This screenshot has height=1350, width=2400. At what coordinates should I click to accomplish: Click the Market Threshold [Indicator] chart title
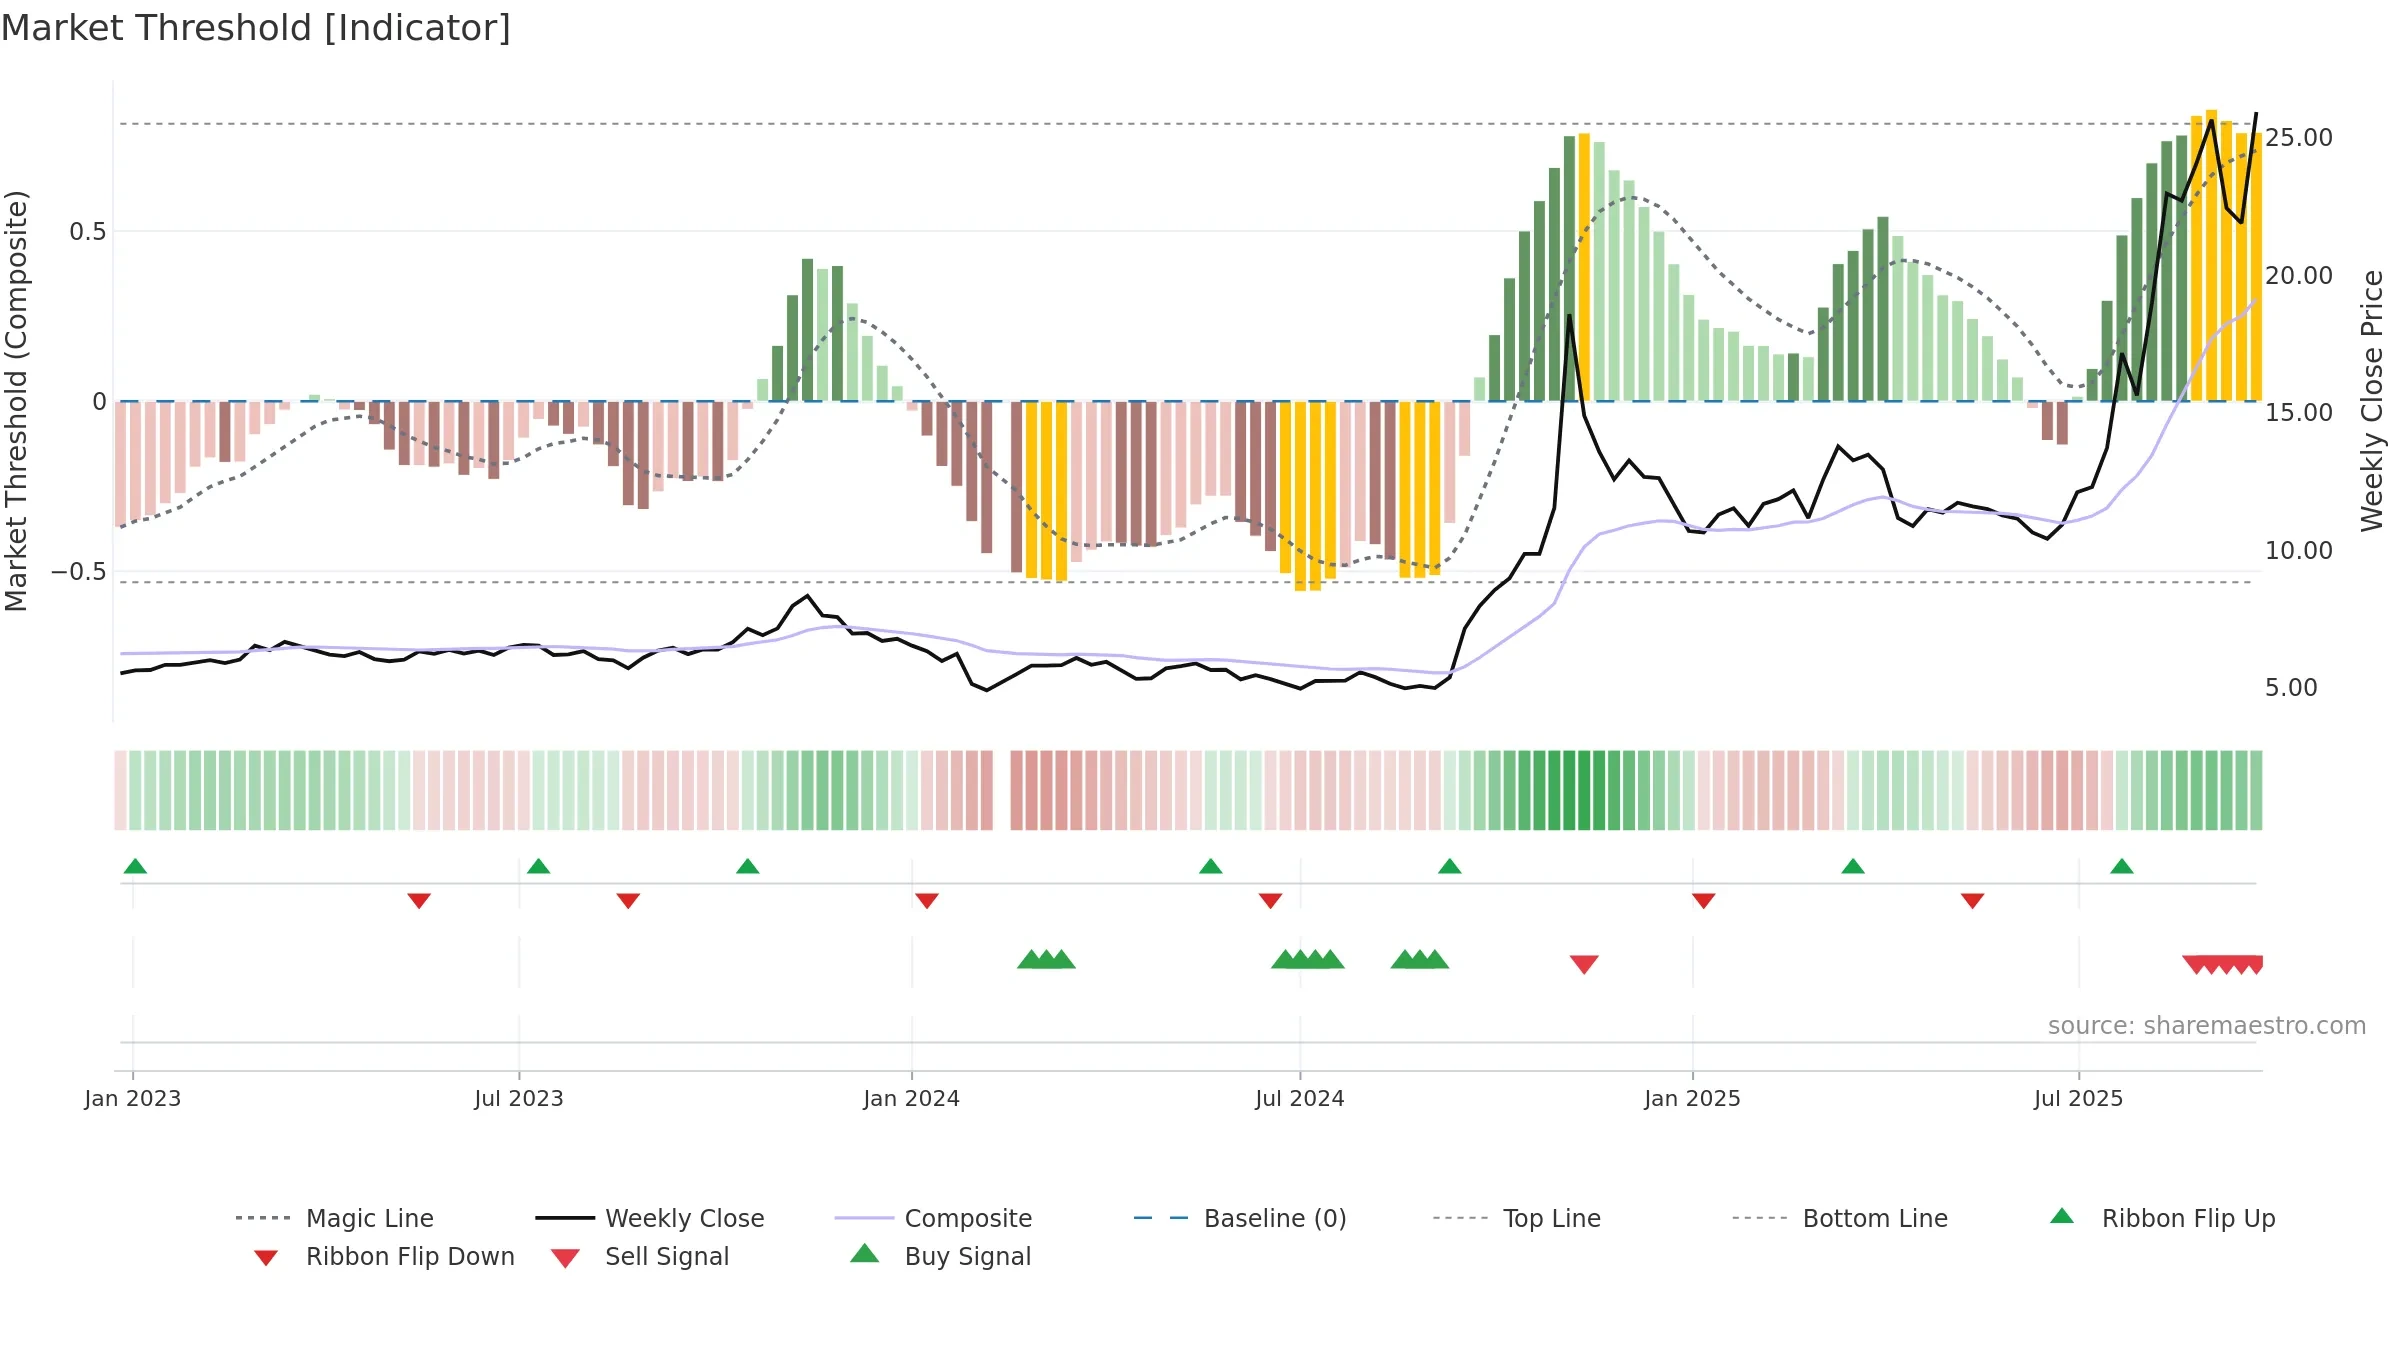point(256,28)
